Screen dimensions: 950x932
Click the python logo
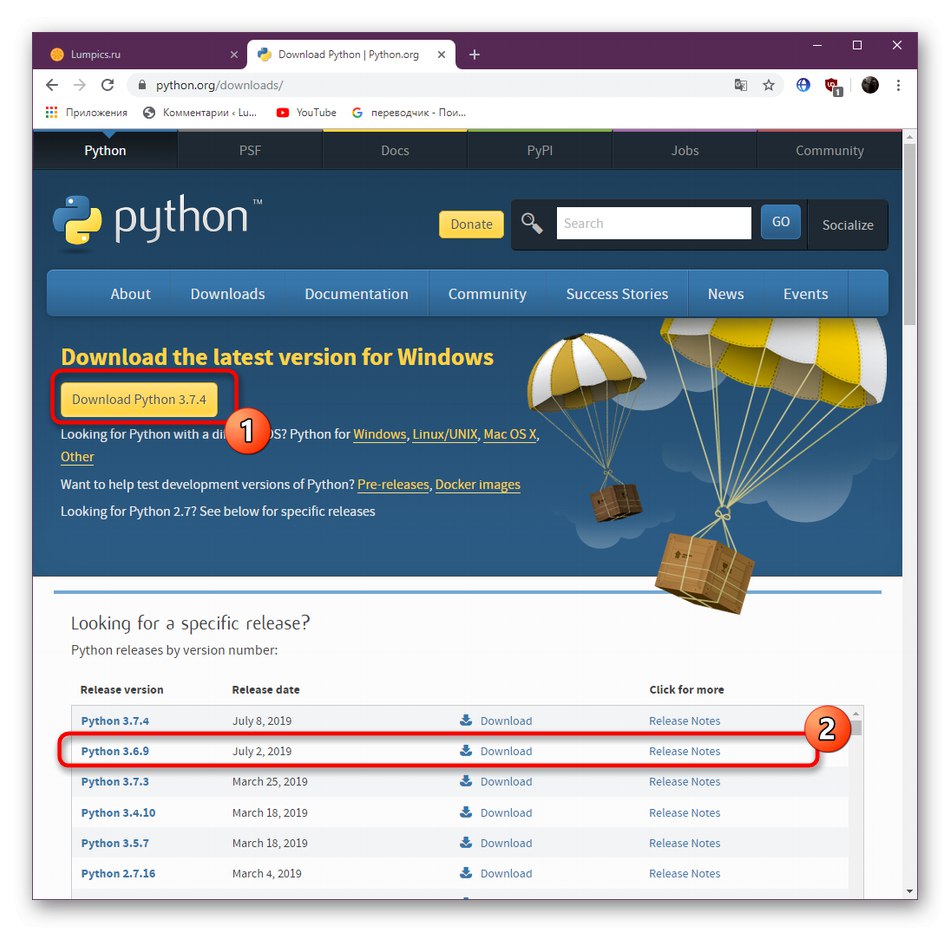point(158,221)
